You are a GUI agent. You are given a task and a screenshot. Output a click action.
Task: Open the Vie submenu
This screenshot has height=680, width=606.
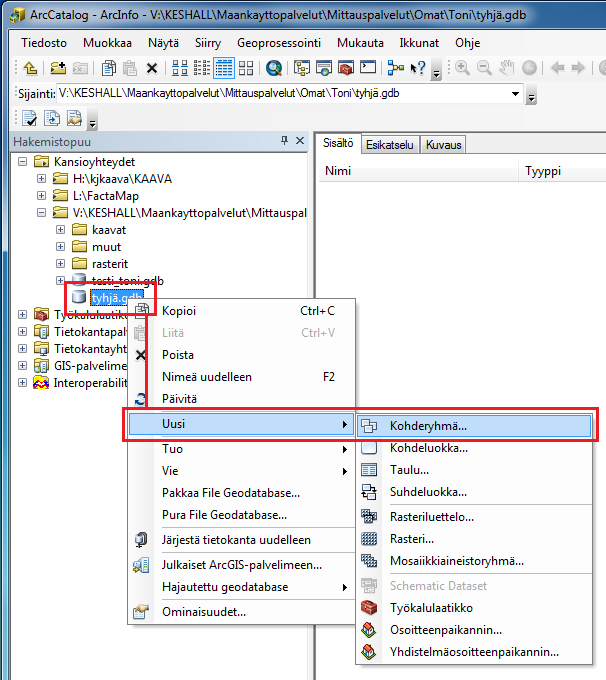pos(241,471)
